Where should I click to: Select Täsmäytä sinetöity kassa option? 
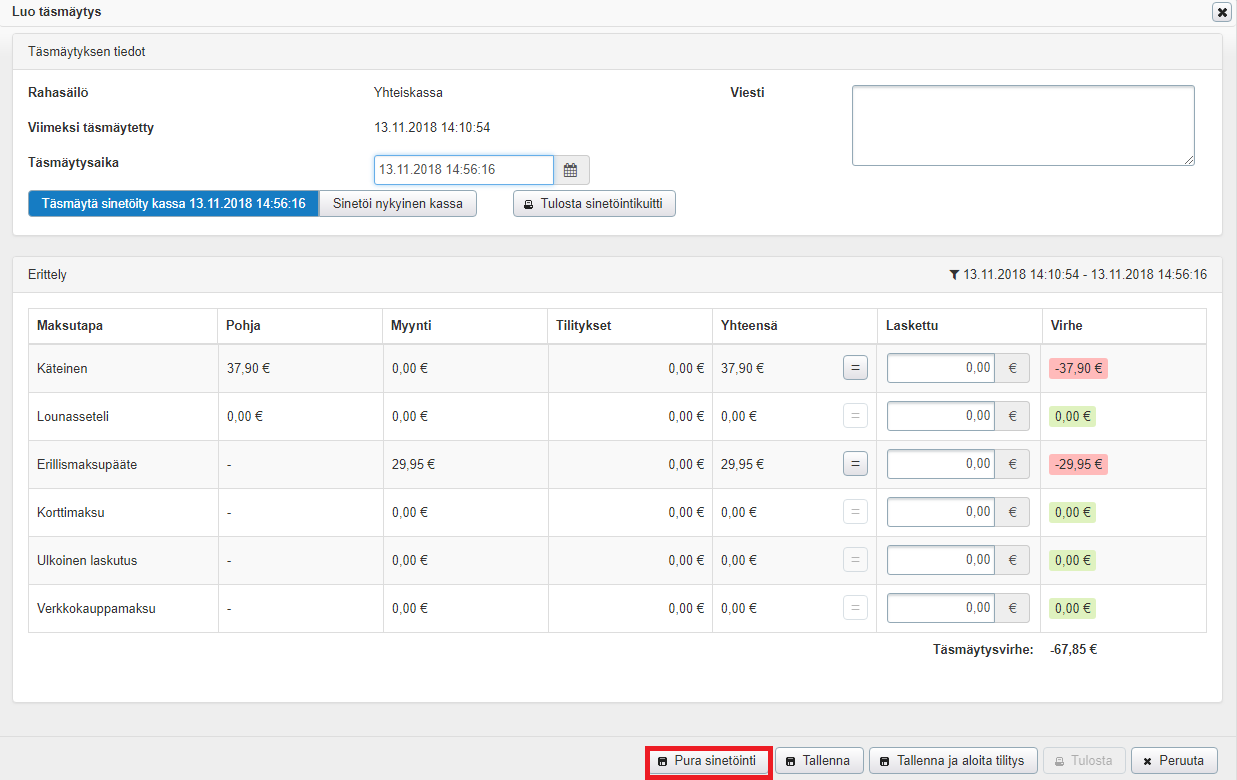pyautogui.click(x=173, y=204)
